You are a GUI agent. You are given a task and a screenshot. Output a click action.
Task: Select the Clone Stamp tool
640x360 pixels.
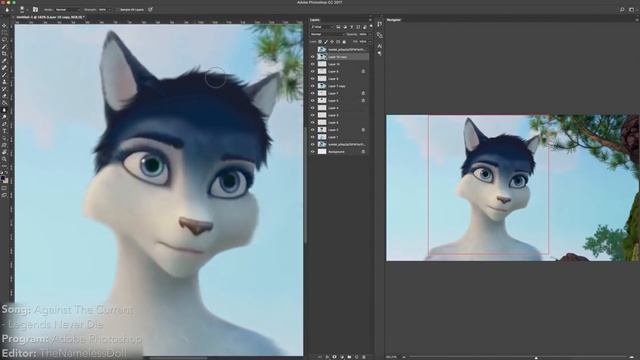click(x=4, y=82)
